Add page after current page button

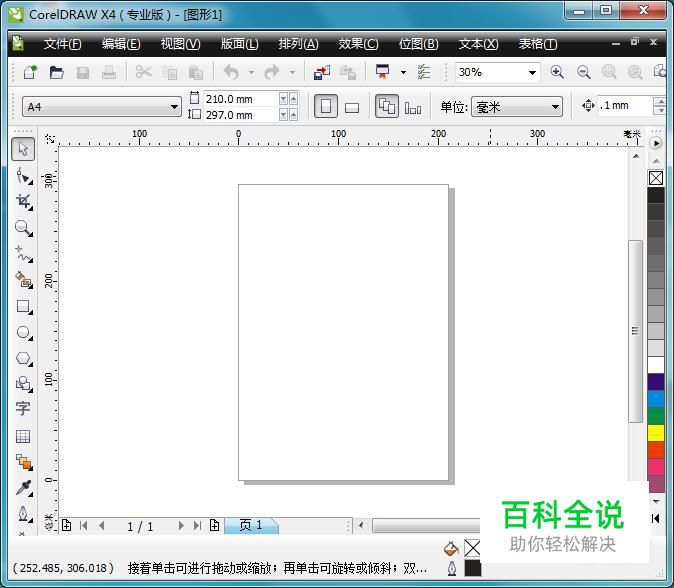click(x=214, y=525)
